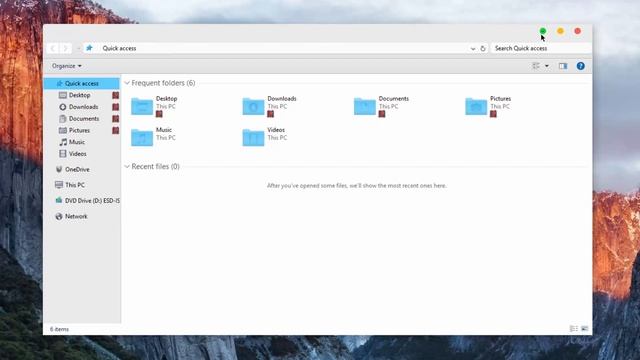Open This PC in the sidebar
Viewport: 640px width, 360px height.
pos(75,185)
